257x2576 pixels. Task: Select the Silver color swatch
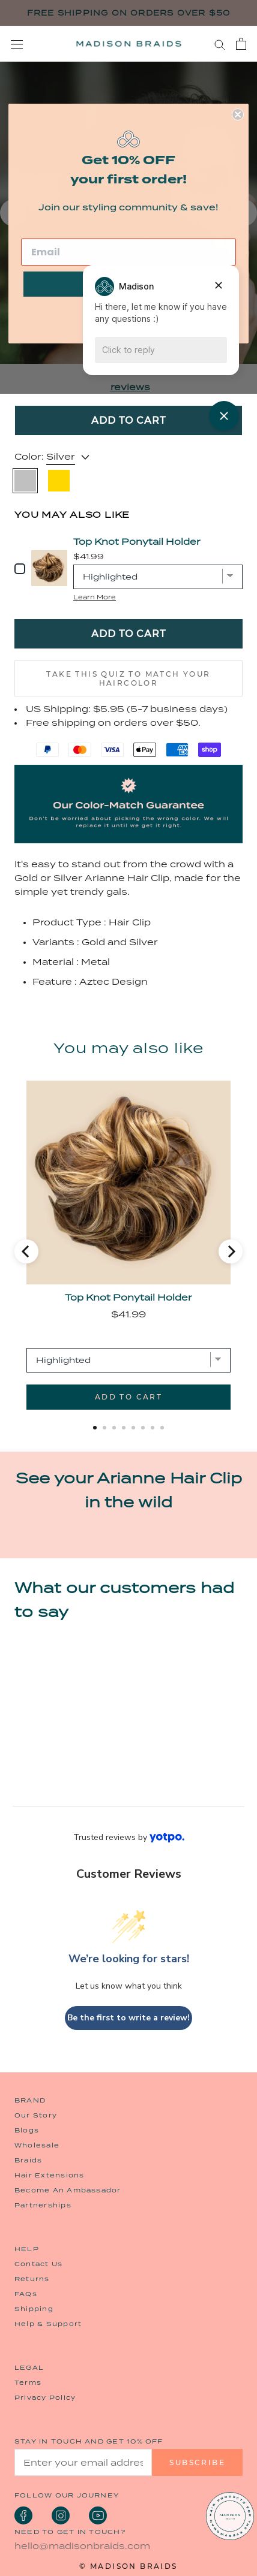tap(25, 481)
